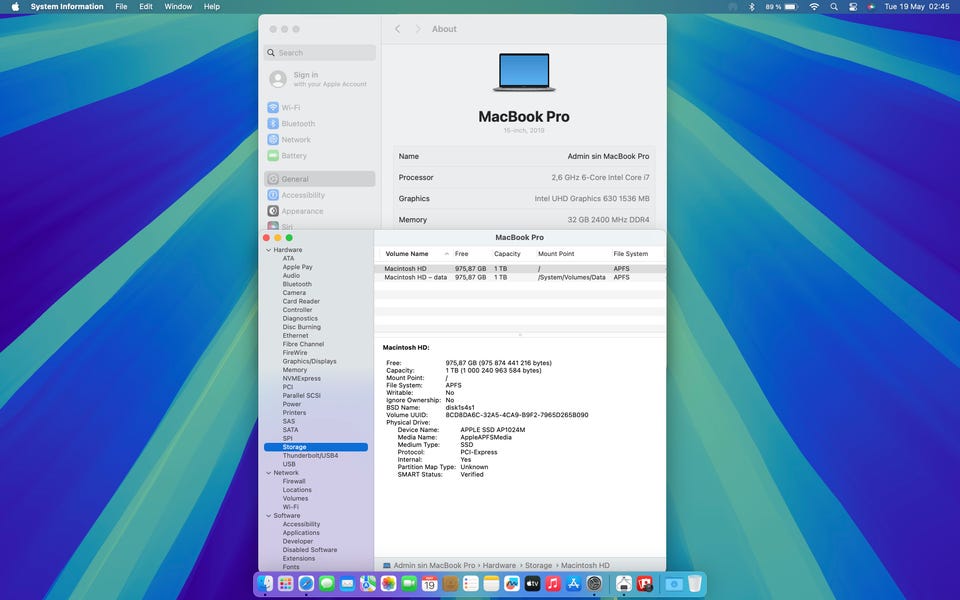Click the MacBook Pro laptop image
Viewport: 960px width, 600px height.
point(524,72)
